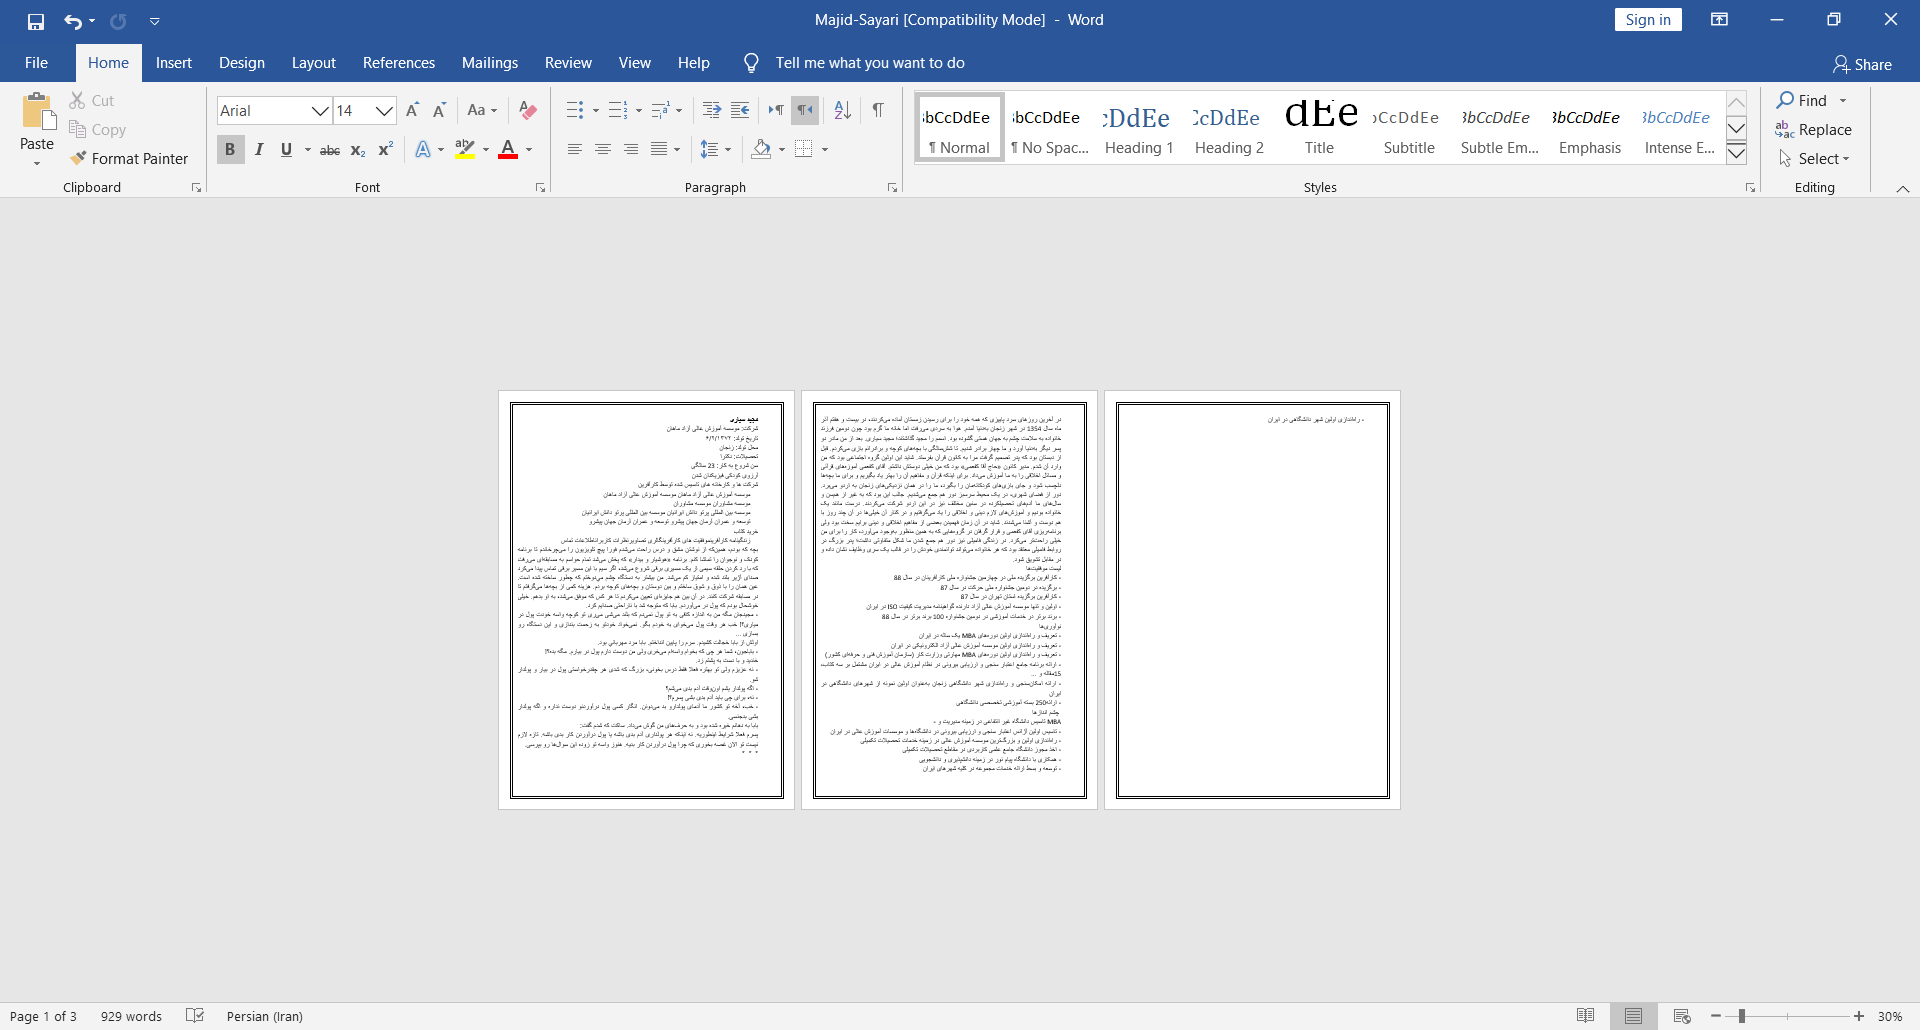The width and height of the screenshot is (1924, 1030).
Task: Click the Numbering list icon
Action: (618, 110)
